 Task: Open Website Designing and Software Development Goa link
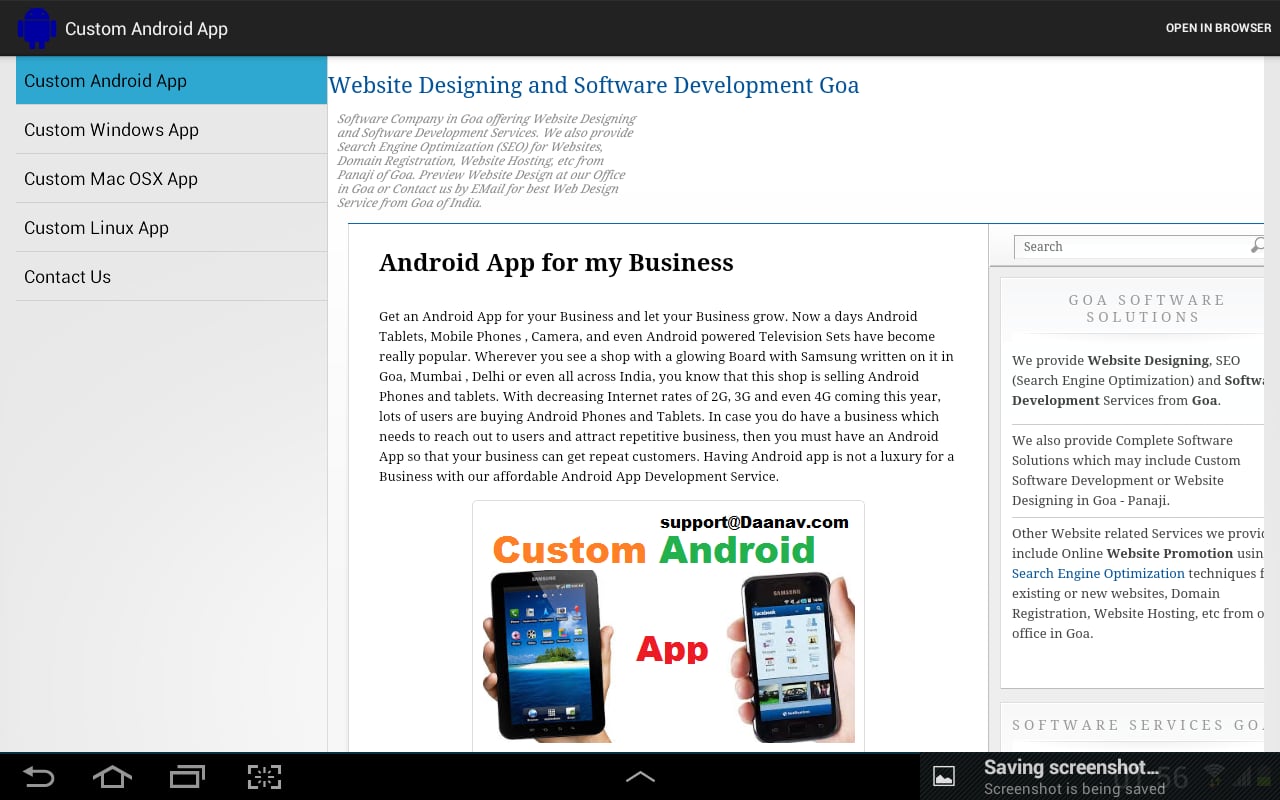[x=594, y=85]
